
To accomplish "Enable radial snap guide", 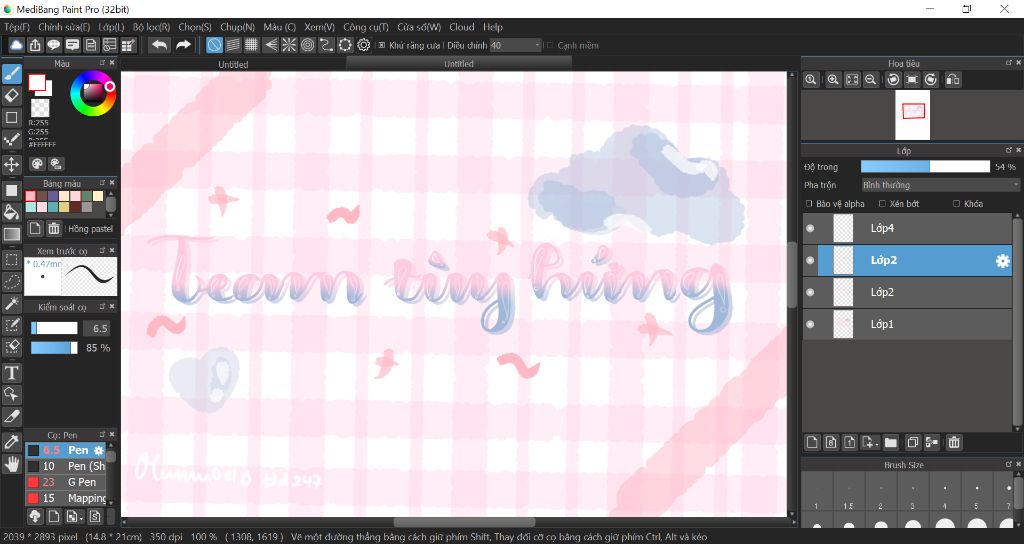I will (289, 45).
